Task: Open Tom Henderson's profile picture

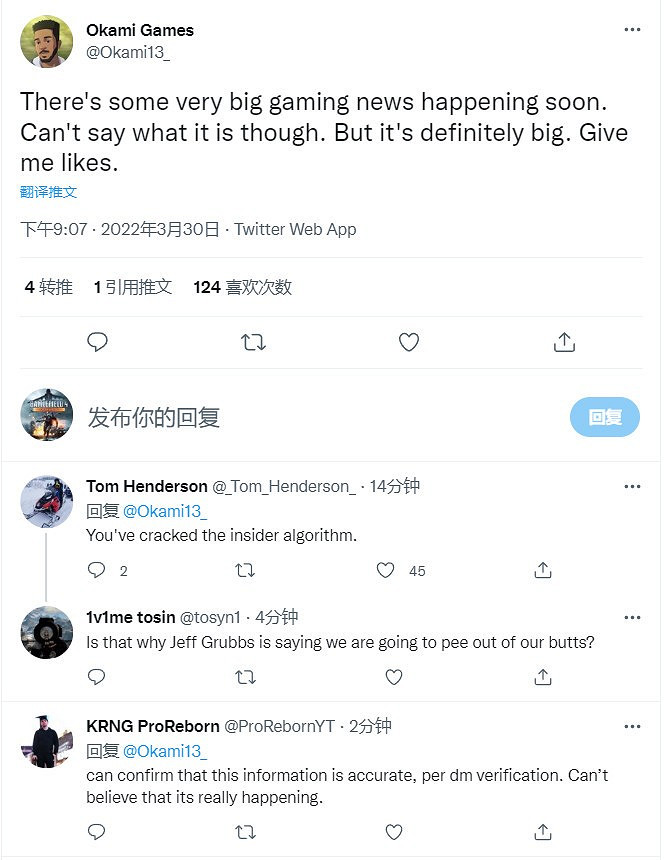Action: [x=47, y=502]
